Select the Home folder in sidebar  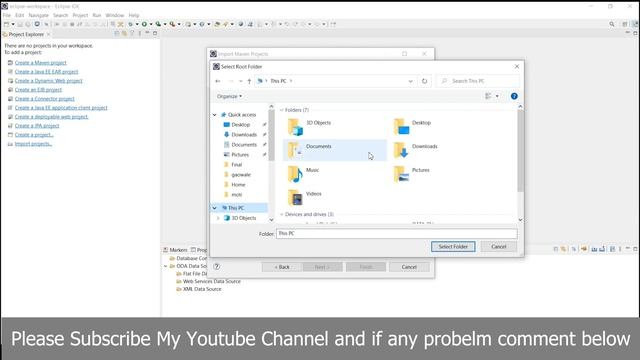click(238, 185)
